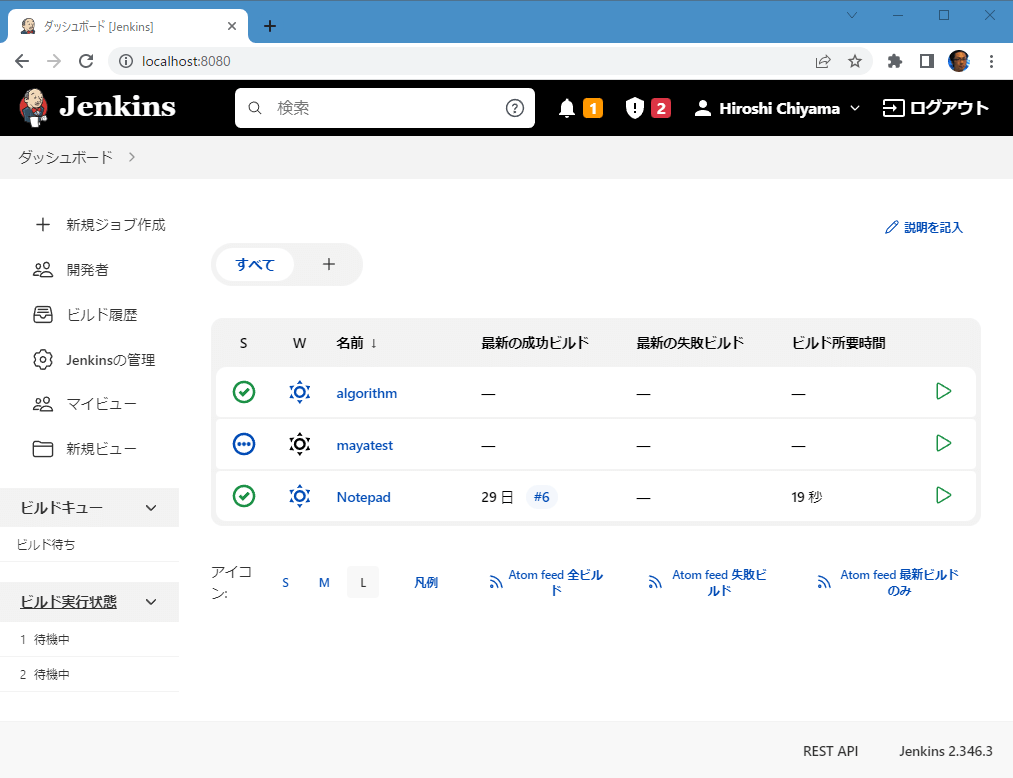
Task: Select the ダッシュボード [Jenkins] browser tab
Action: click(x=128, y=26)
